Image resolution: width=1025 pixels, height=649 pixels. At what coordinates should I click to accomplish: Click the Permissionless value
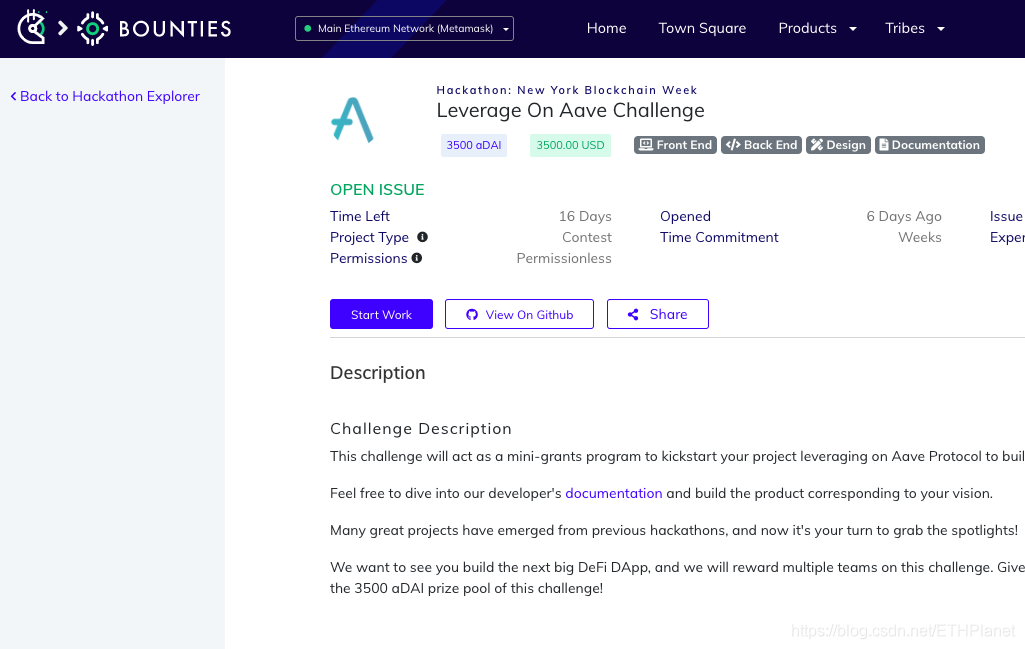pos(564,258)
